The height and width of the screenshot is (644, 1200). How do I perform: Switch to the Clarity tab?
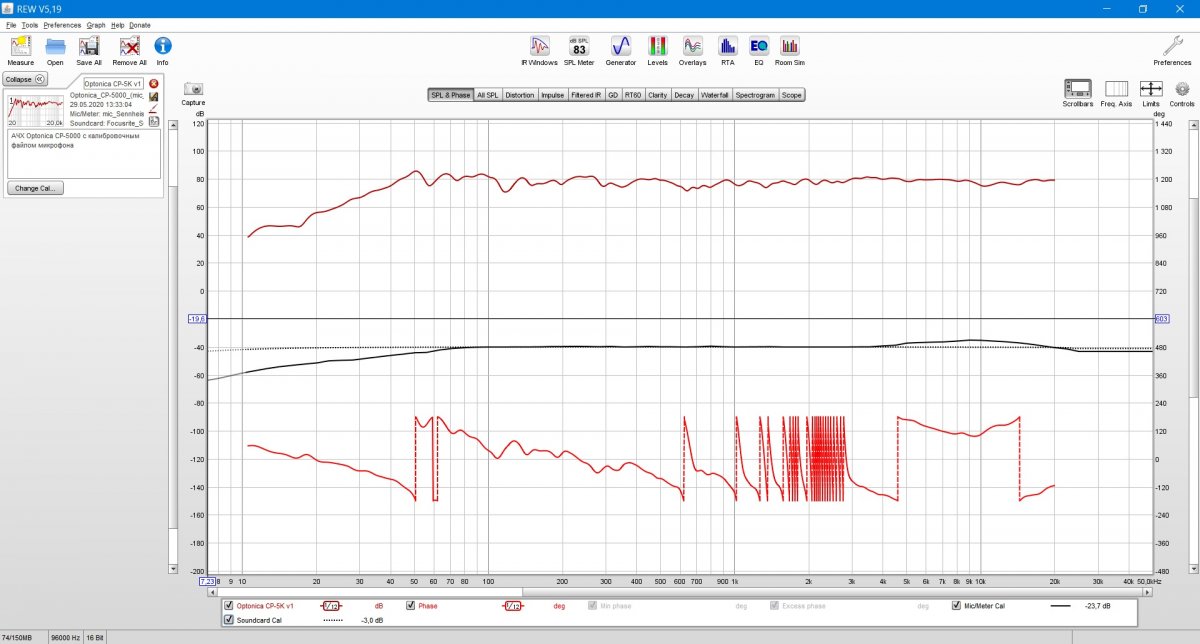pyautogui.click(x=657, y=95)
